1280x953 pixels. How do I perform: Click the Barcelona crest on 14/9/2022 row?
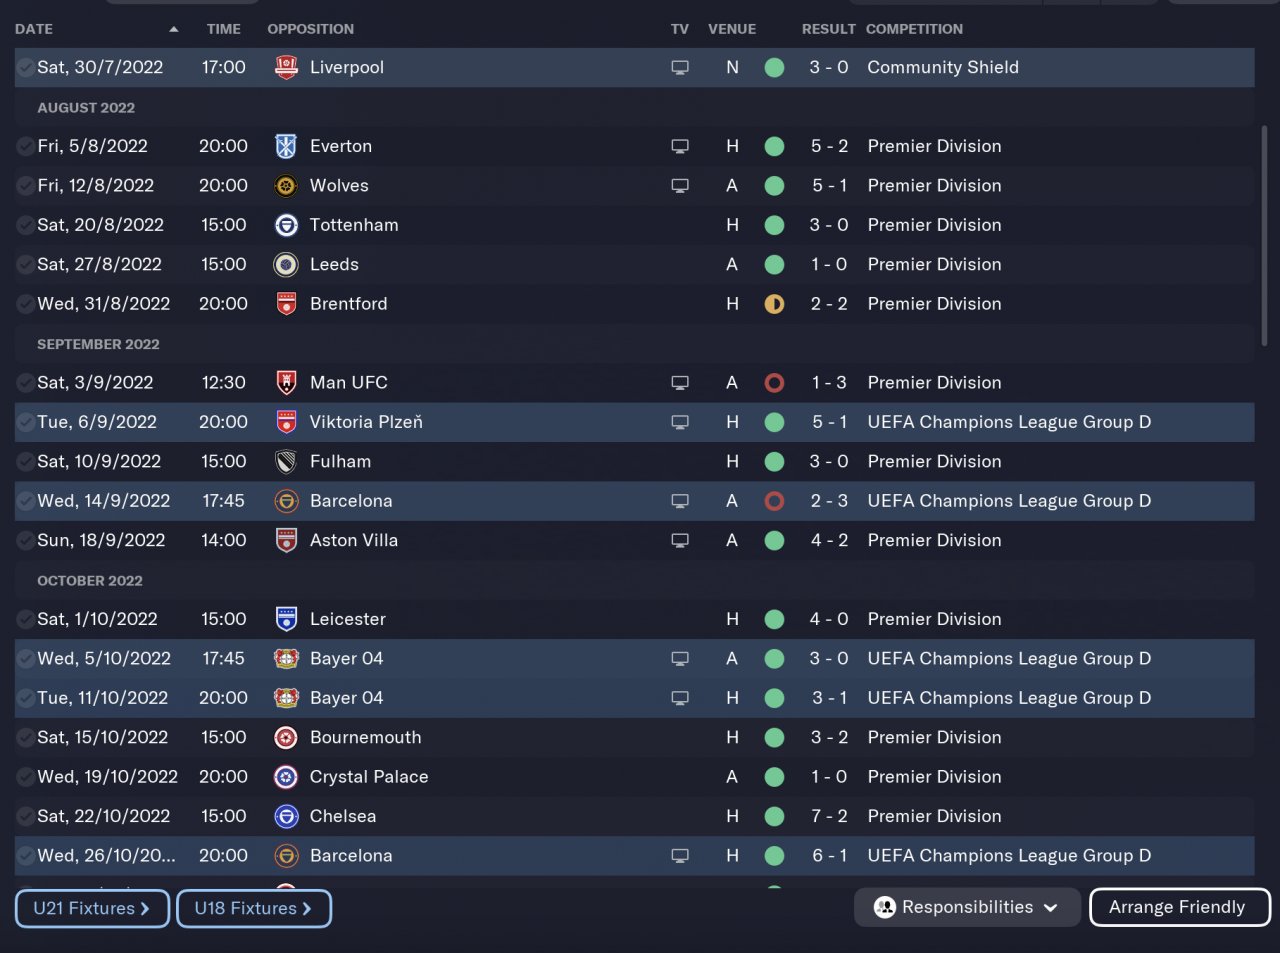(286, 501)
